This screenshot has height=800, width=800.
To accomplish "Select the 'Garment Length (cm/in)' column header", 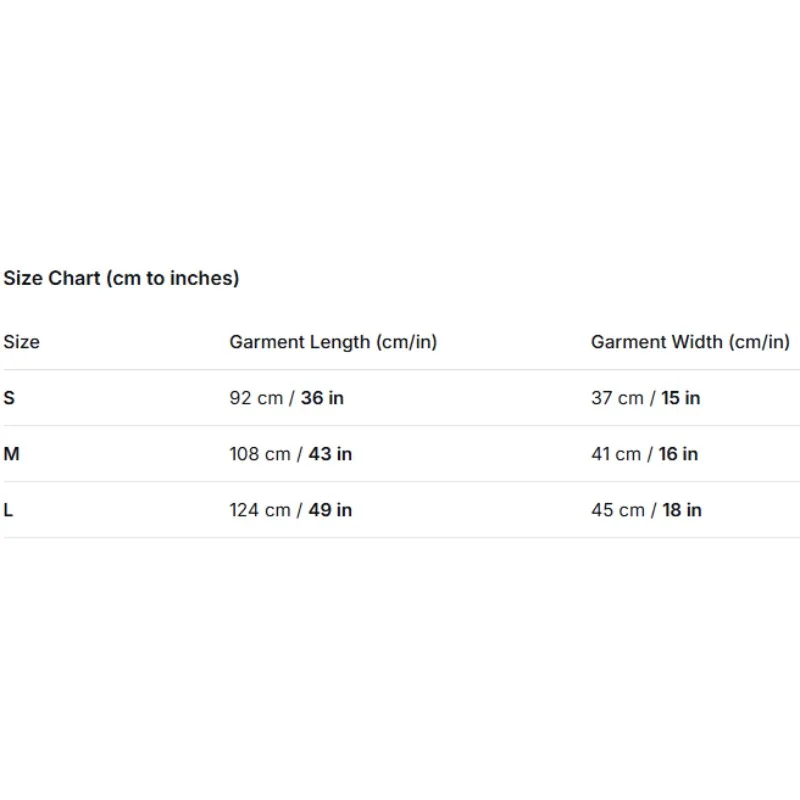I will click(x=333, y=342).
